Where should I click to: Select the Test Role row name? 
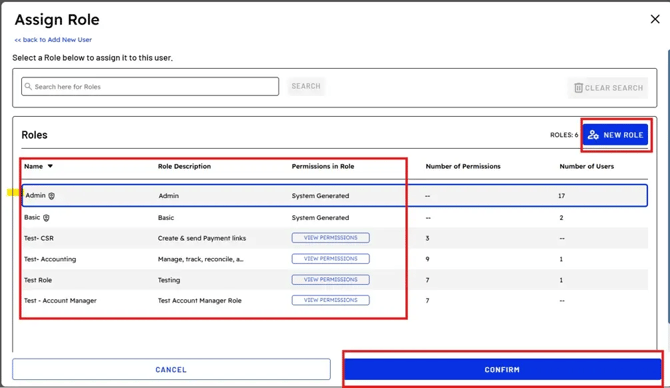coord(38,280)
